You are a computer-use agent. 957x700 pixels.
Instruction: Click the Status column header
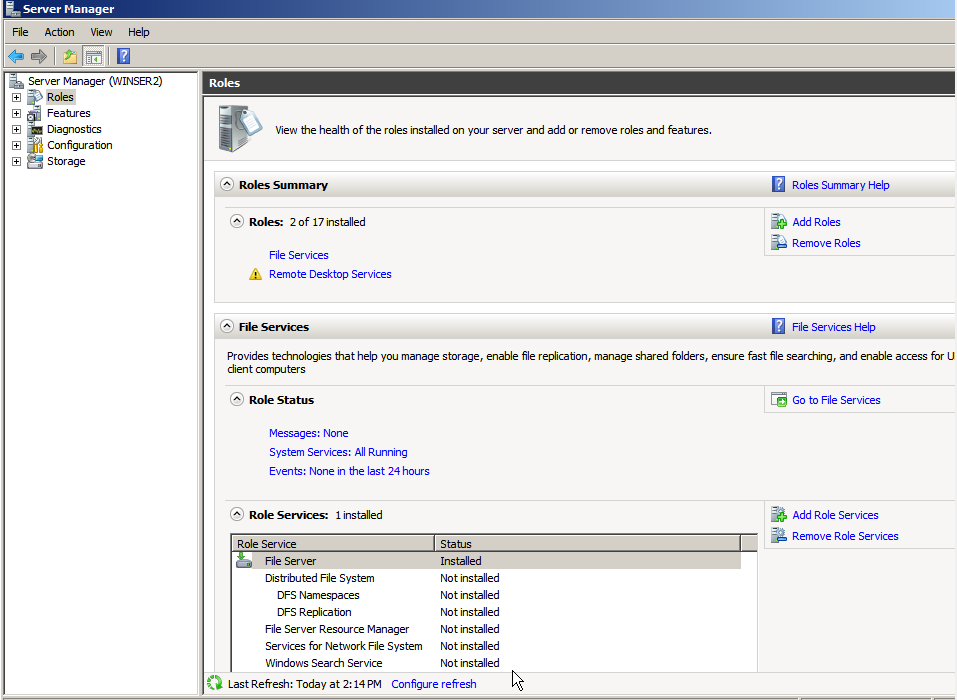pyautogui.click(x=588, y=543)
